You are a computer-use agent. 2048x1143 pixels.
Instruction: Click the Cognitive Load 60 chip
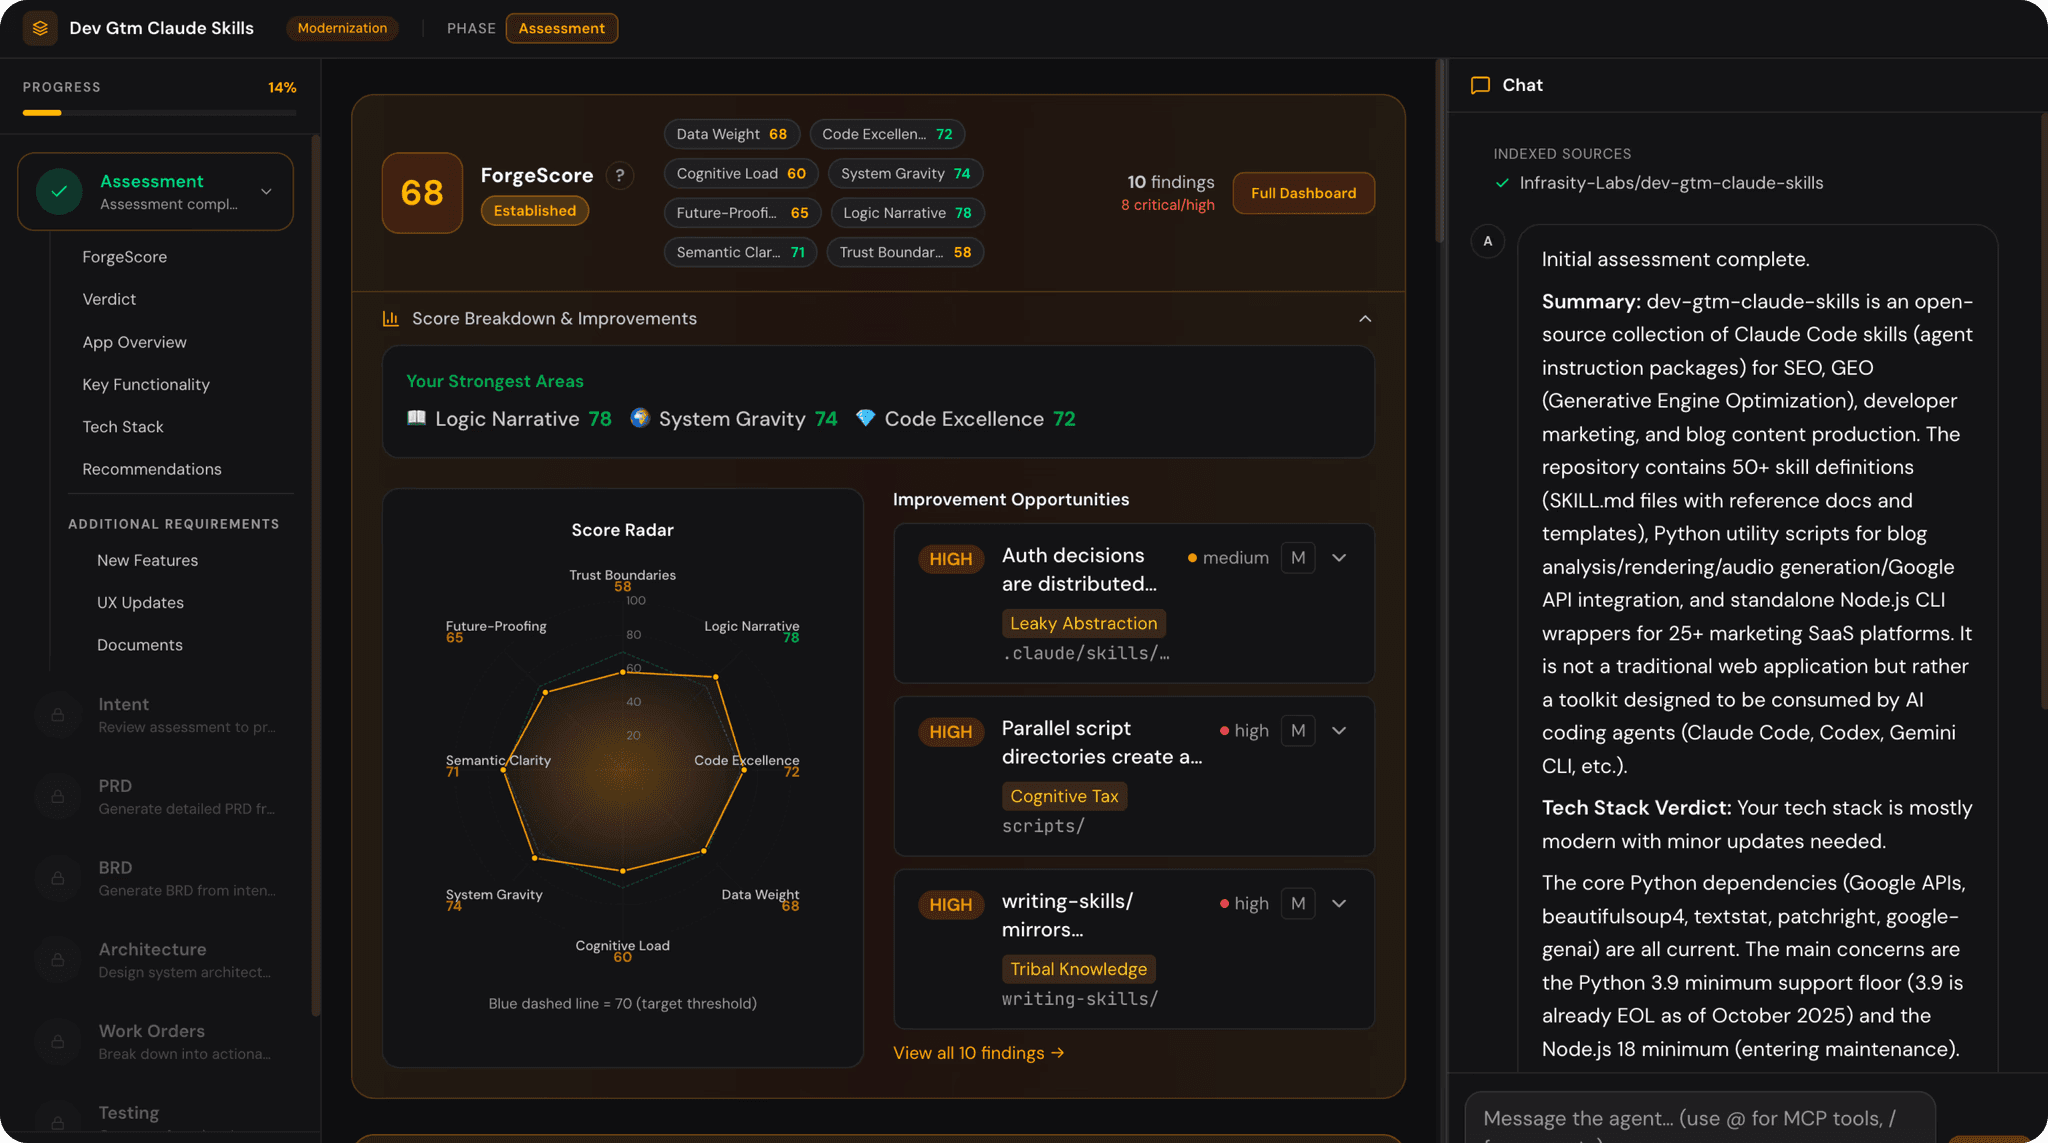pos(741,173)
